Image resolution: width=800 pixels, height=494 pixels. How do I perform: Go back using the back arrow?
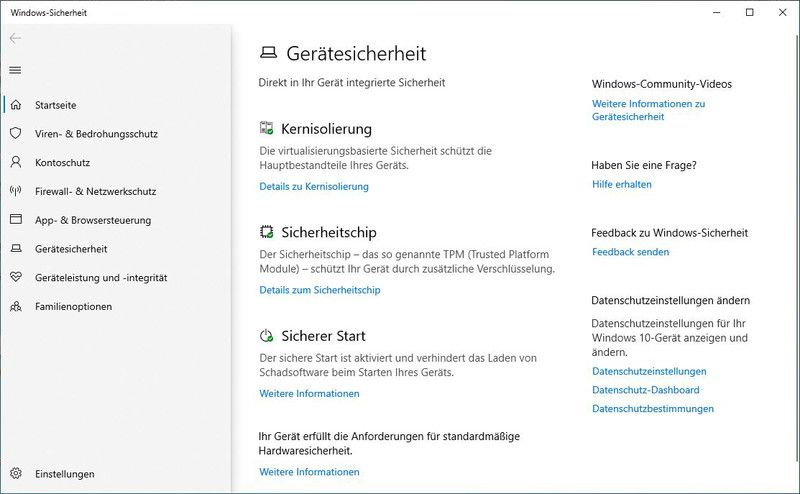click(15, 38)
